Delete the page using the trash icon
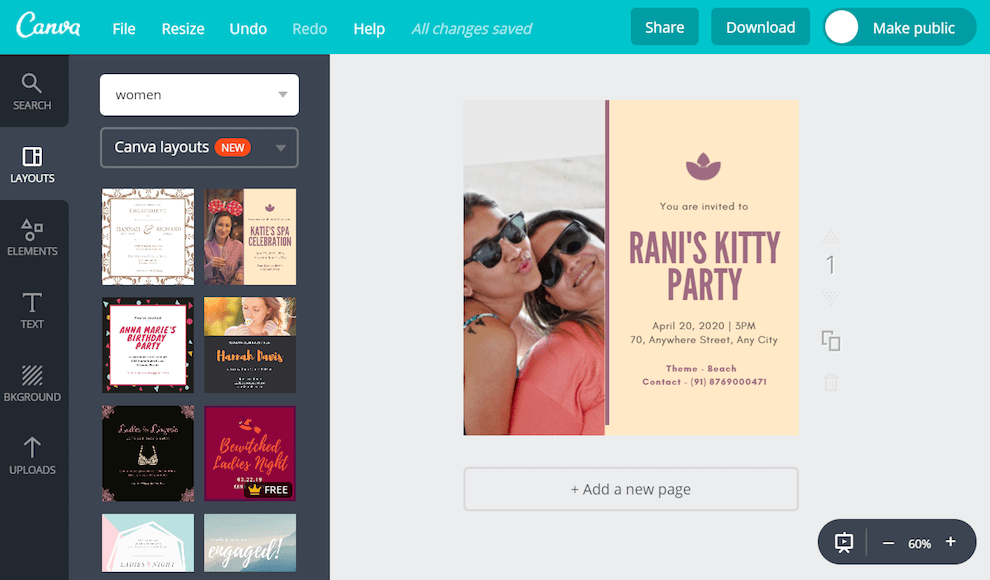990x580 pixels. coord(830,381)
